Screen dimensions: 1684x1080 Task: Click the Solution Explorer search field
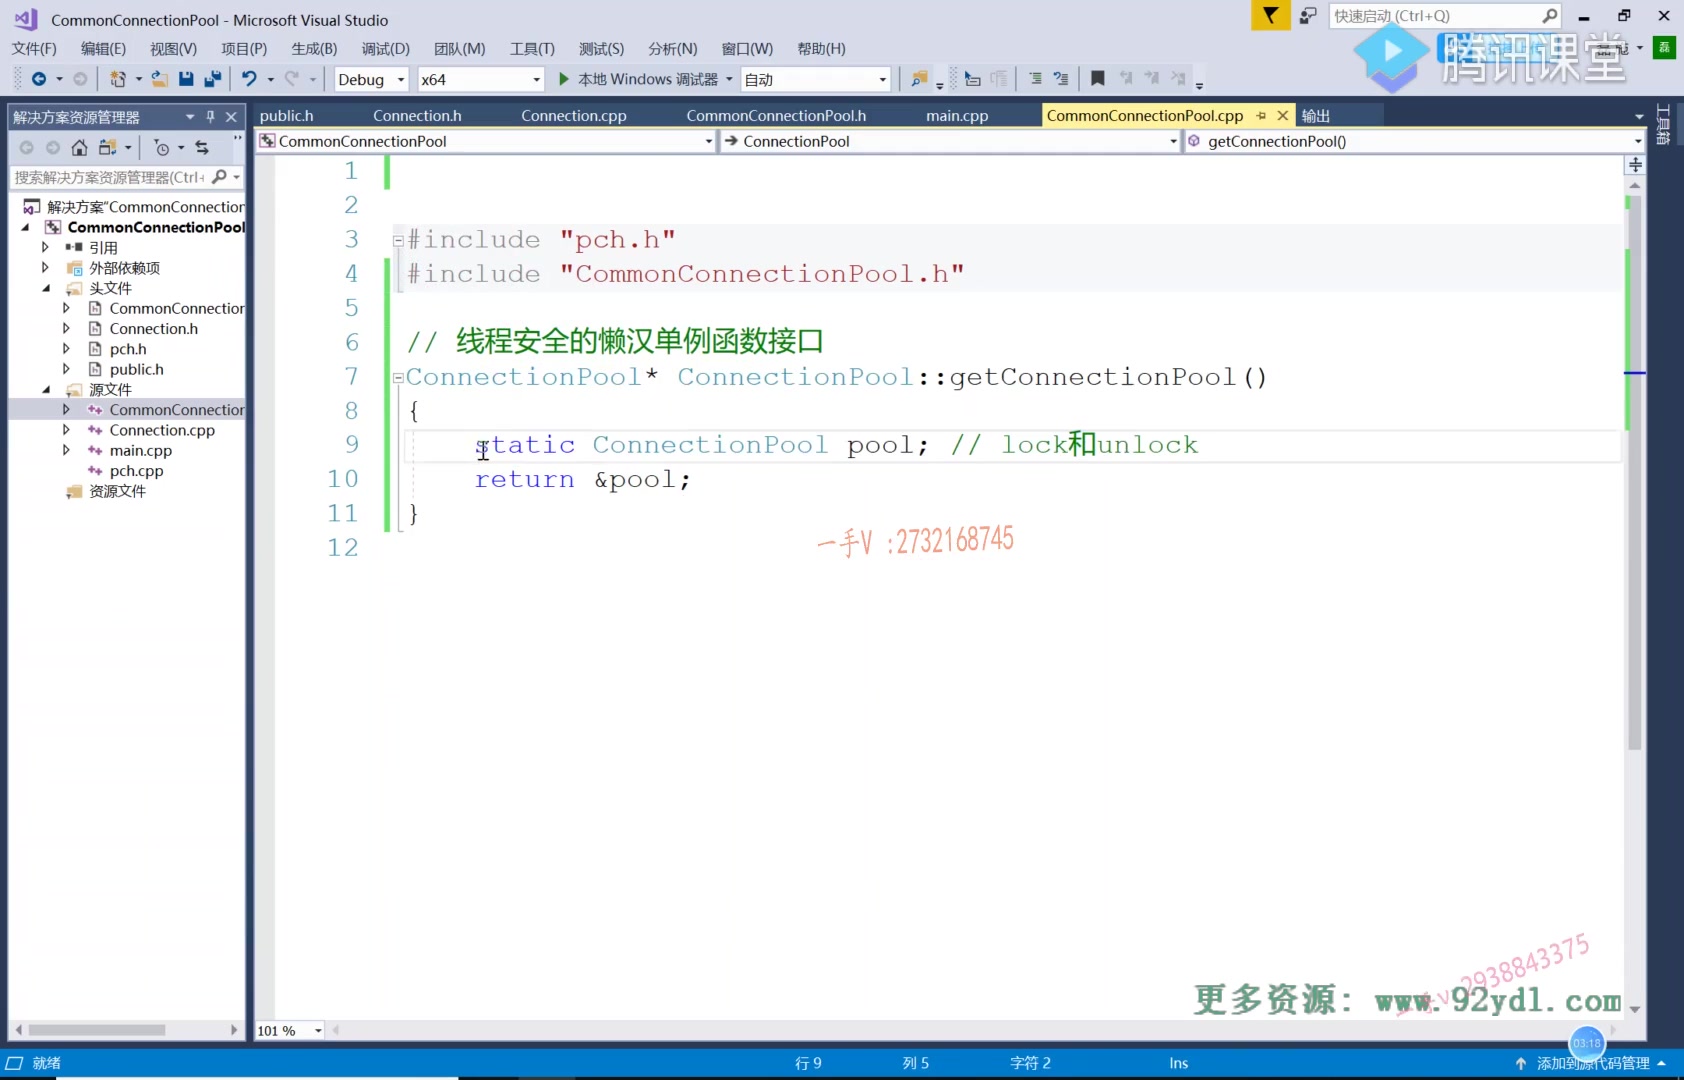(x=110, y=177)
